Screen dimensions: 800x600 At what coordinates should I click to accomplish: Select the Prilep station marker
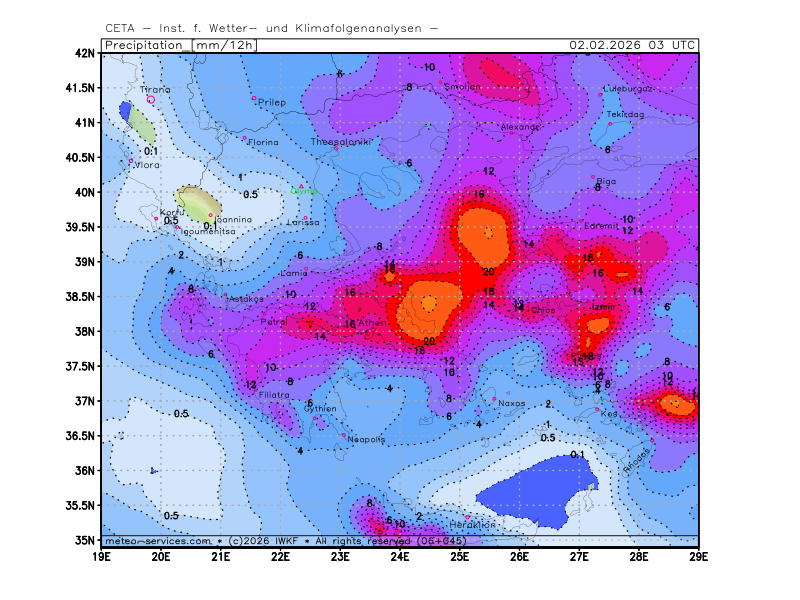click(x=254, y=98)
